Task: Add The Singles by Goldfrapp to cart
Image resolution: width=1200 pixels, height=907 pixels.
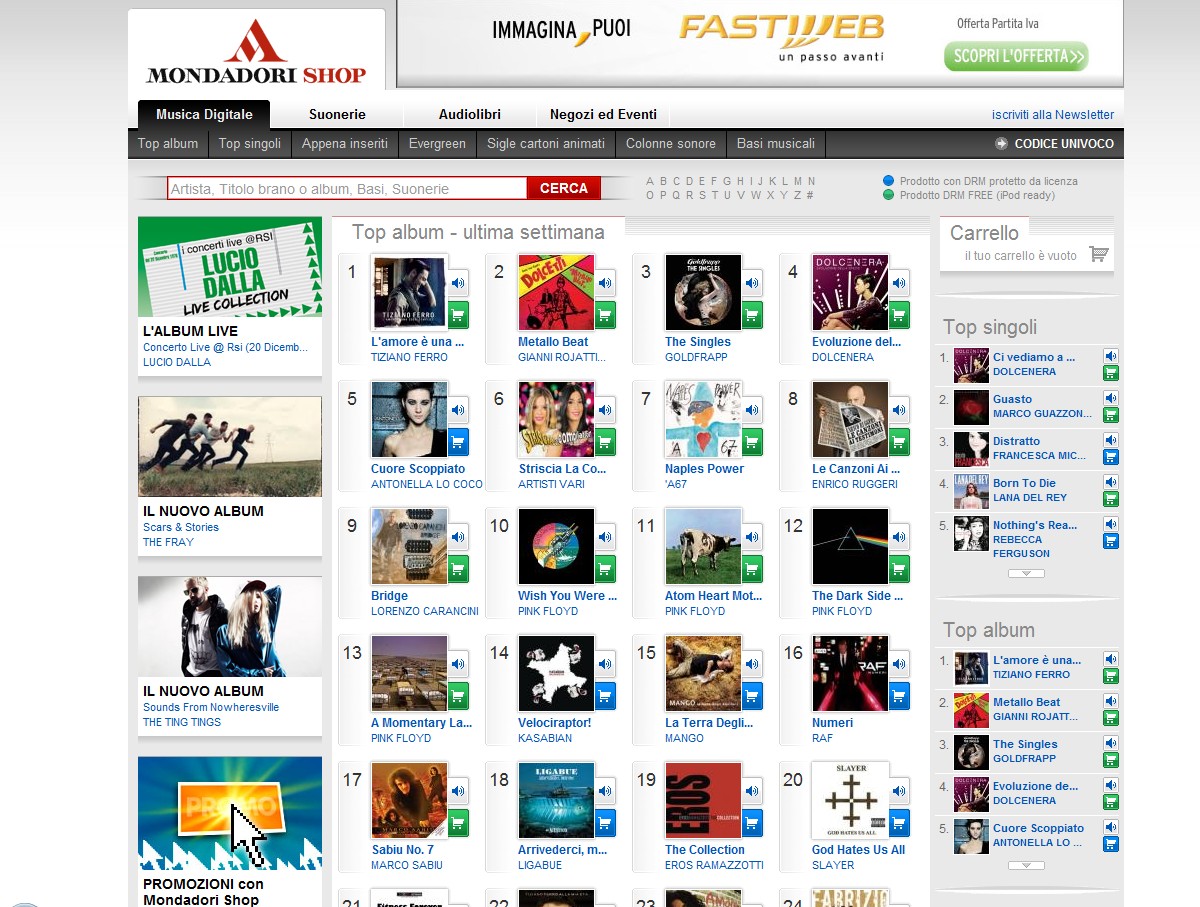Action: click(x=752, y=315)
